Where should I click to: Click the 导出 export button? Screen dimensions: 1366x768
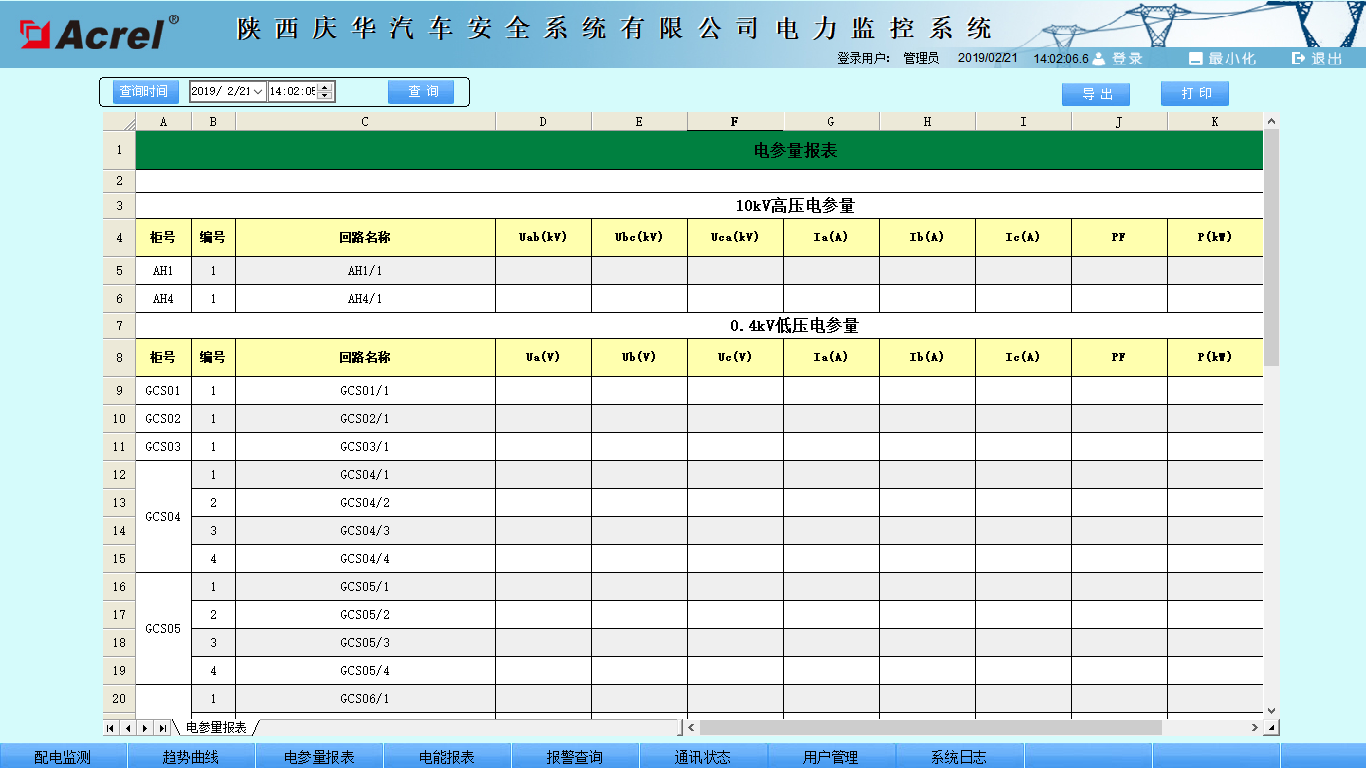coord(1096,94)
